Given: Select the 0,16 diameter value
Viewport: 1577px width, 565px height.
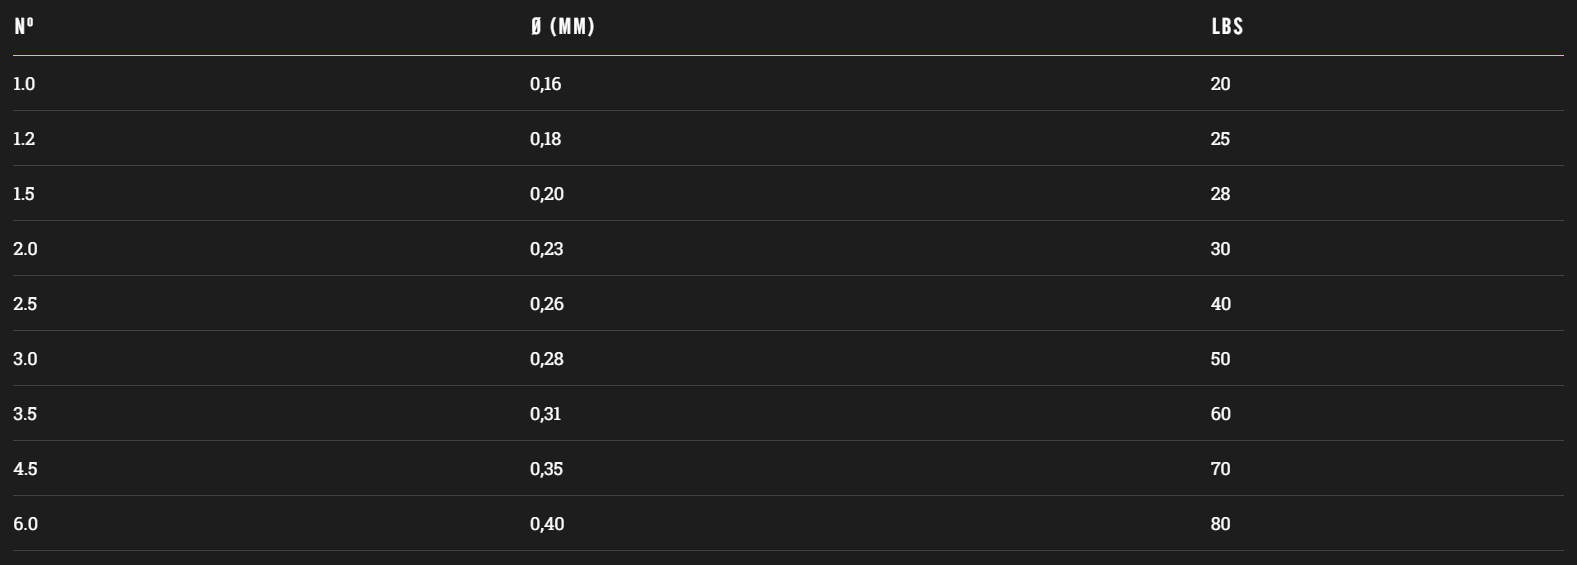Looking at the screenshot, I should pyautogui.click(x=545, y=84).
